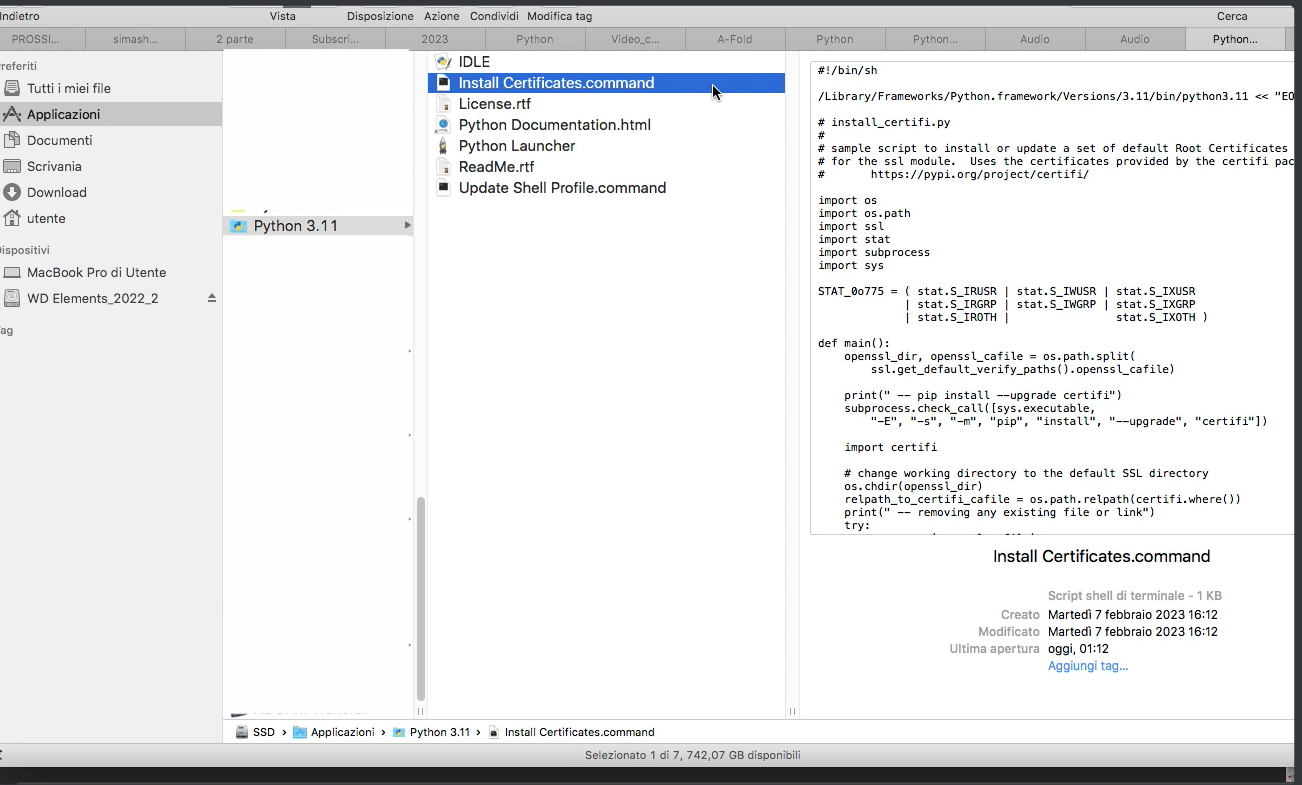Screen dimensions: 1302x785
Task: Open the Download sidebar icon
Action: (x=12, y=192)
